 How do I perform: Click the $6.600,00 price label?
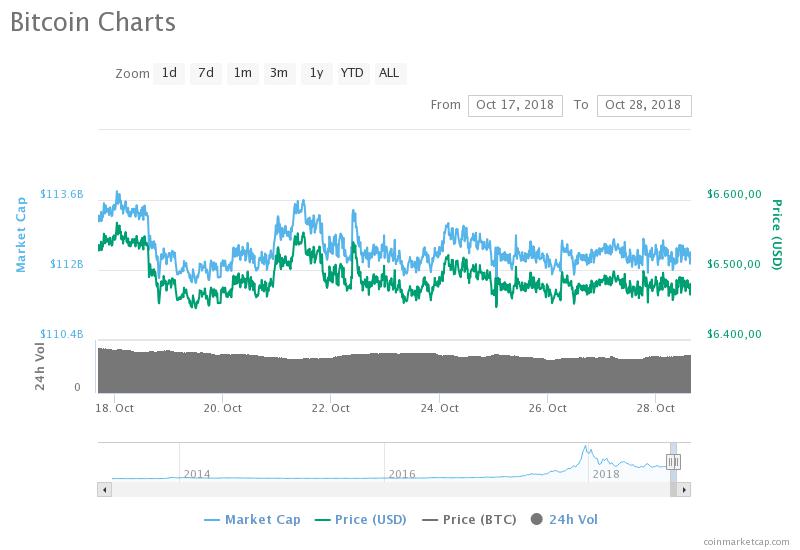pos(734,194)
